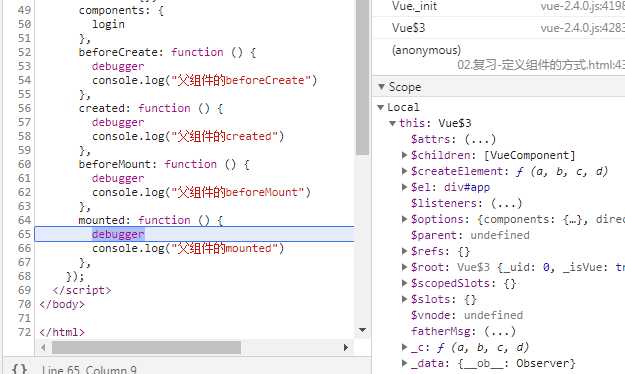Click the closing </body> tag on line 70
Screen dimensions: 625x374
tap(62, 304)
